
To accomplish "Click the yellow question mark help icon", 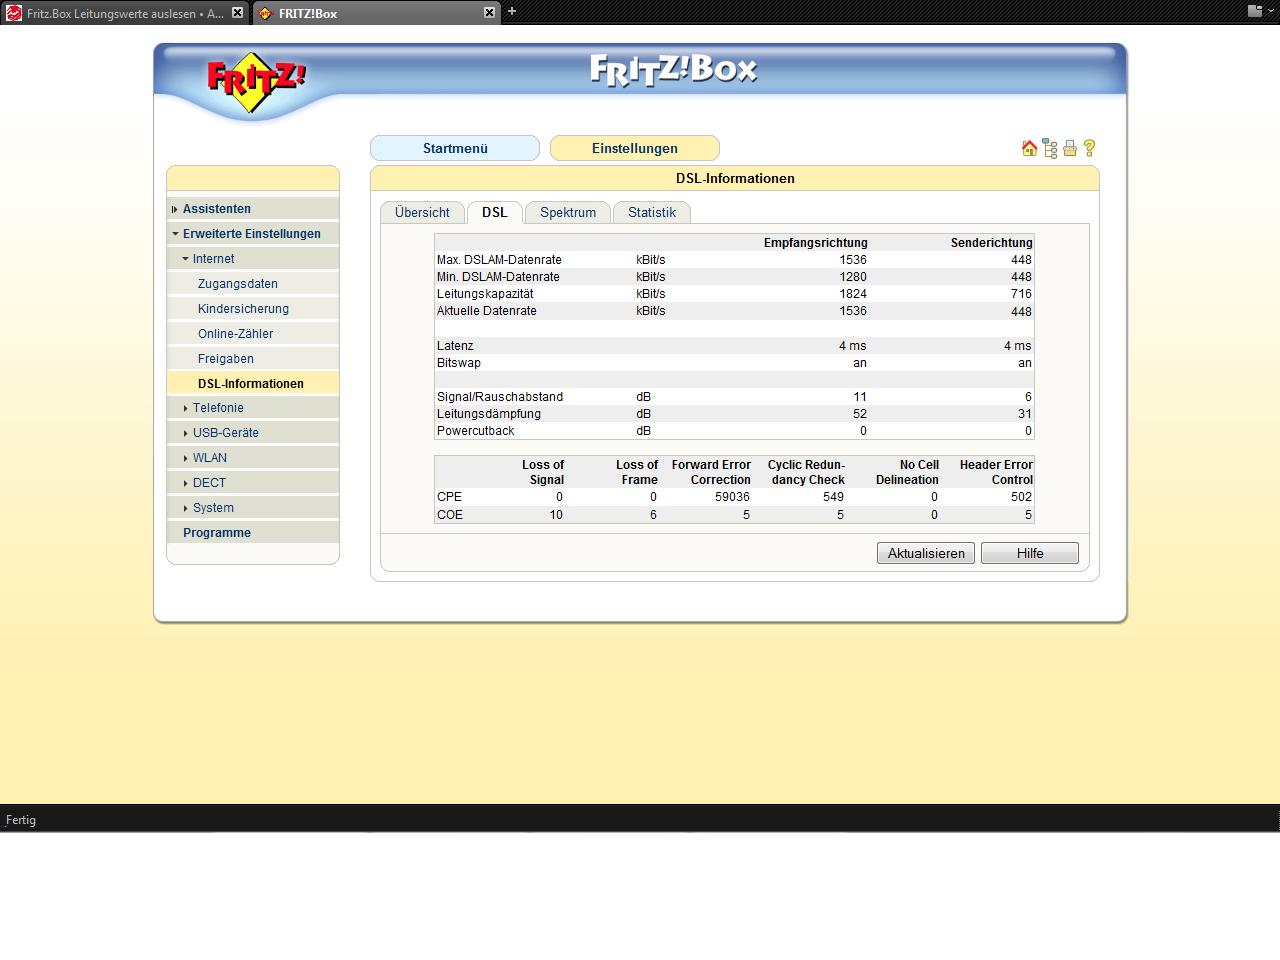I will pyautogui.click(x=1089, y=148).
